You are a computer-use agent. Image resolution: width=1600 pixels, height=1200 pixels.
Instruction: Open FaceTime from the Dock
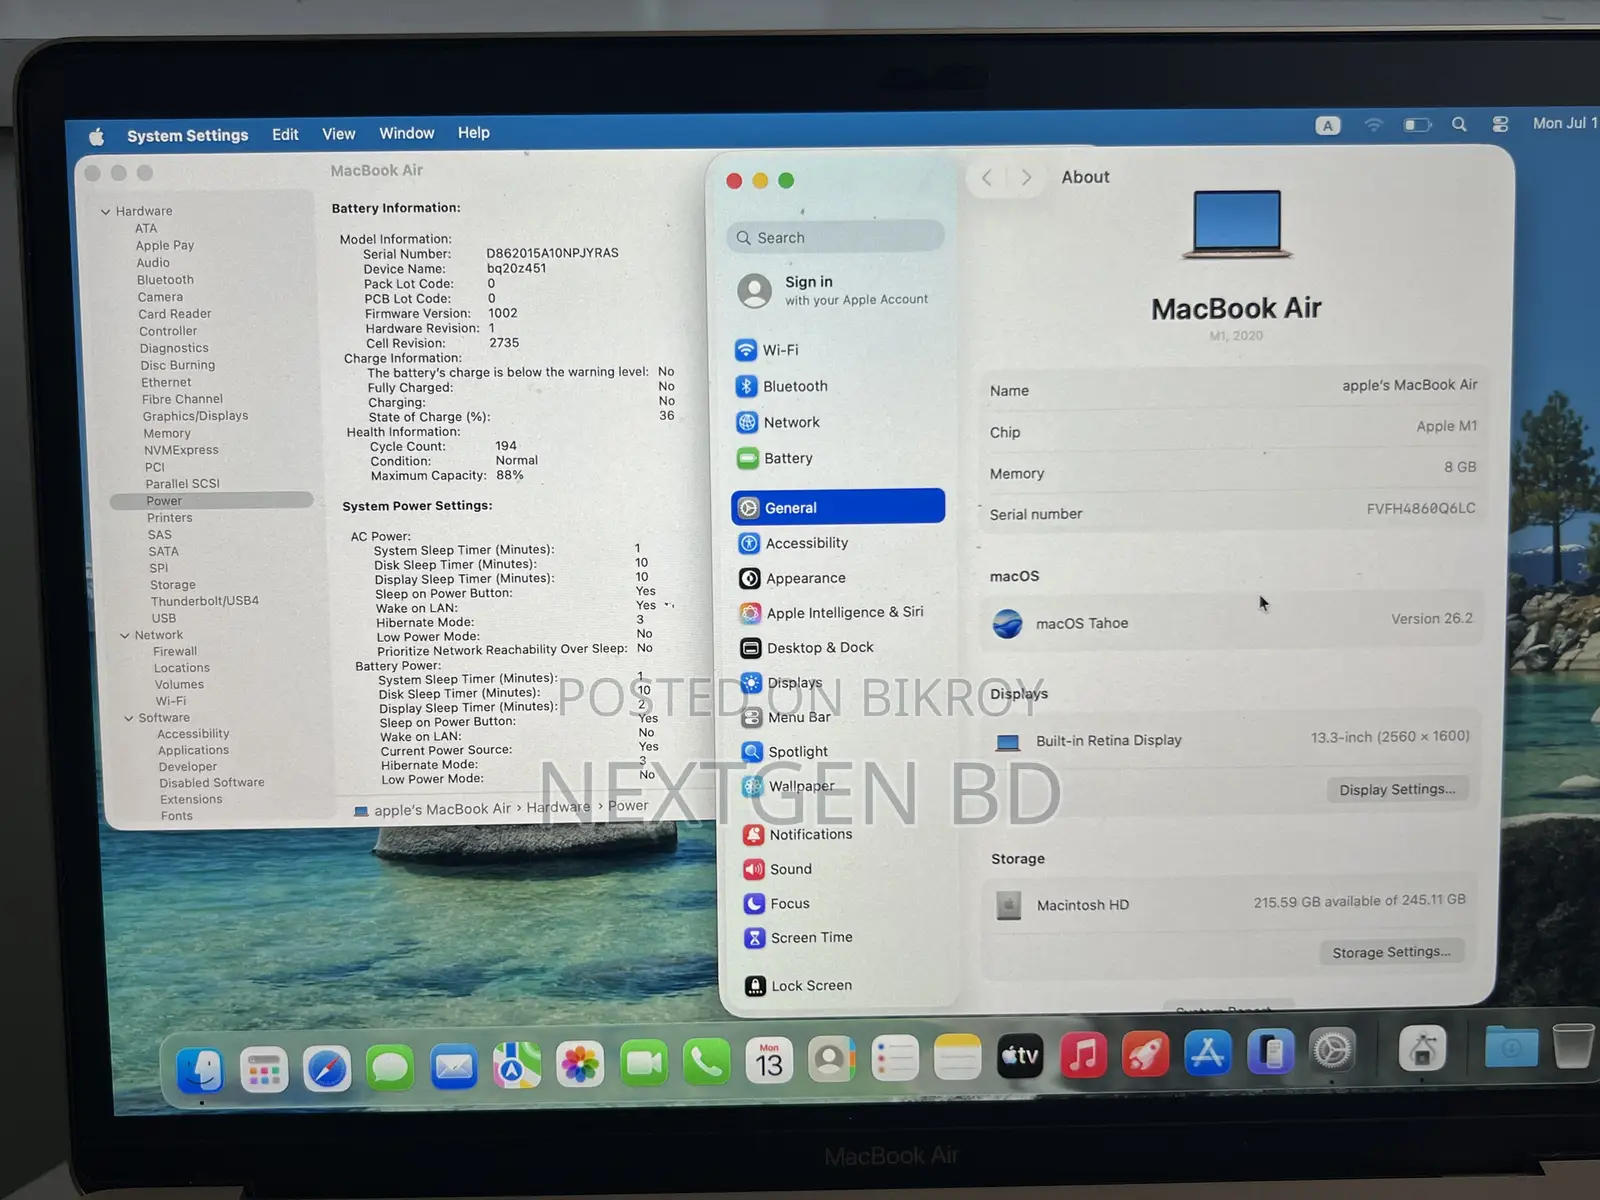[644, 1064]
